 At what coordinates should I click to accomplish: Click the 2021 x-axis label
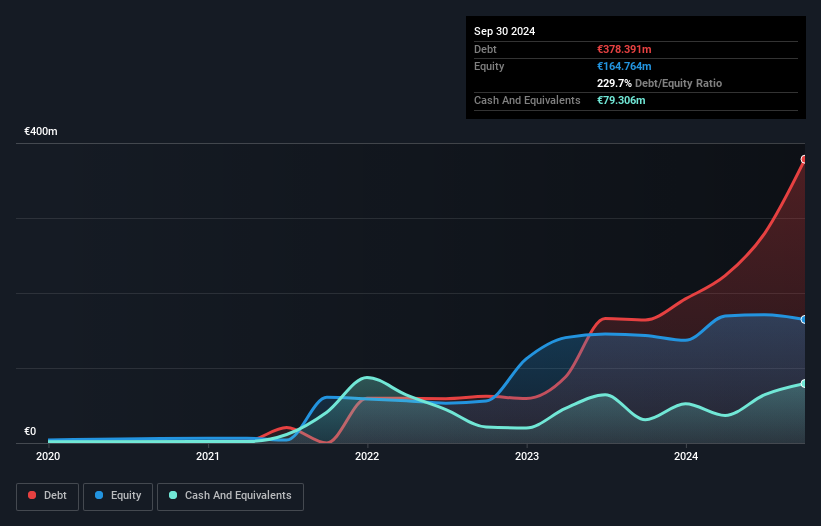208,456
